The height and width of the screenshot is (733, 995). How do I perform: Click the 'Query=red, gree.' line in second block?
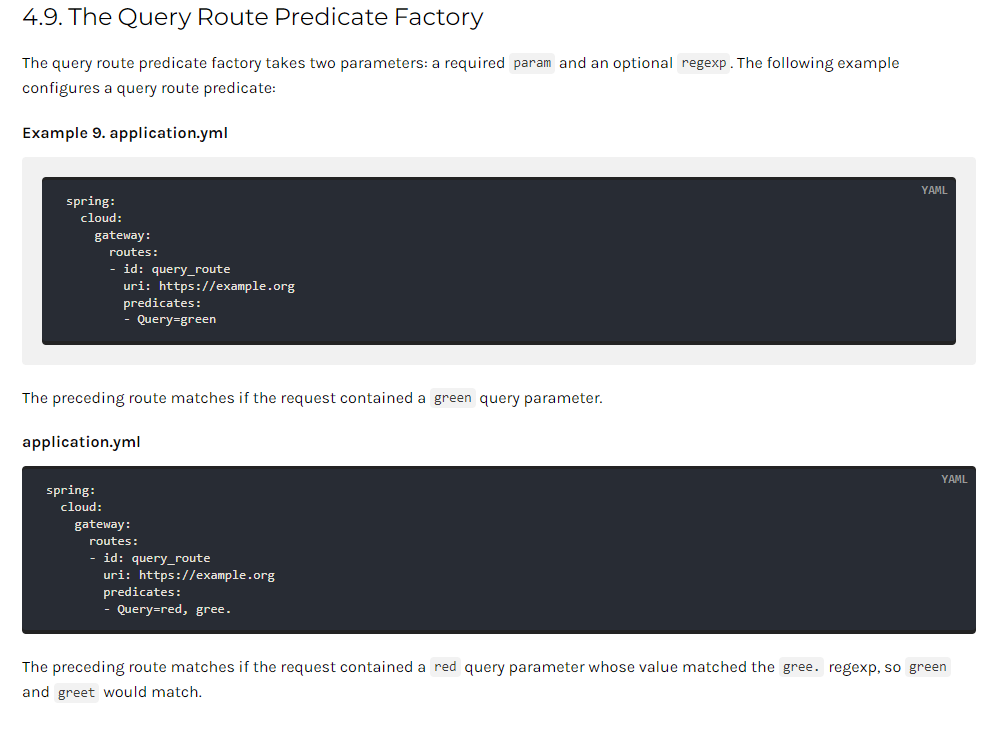(x=168, y=609)
